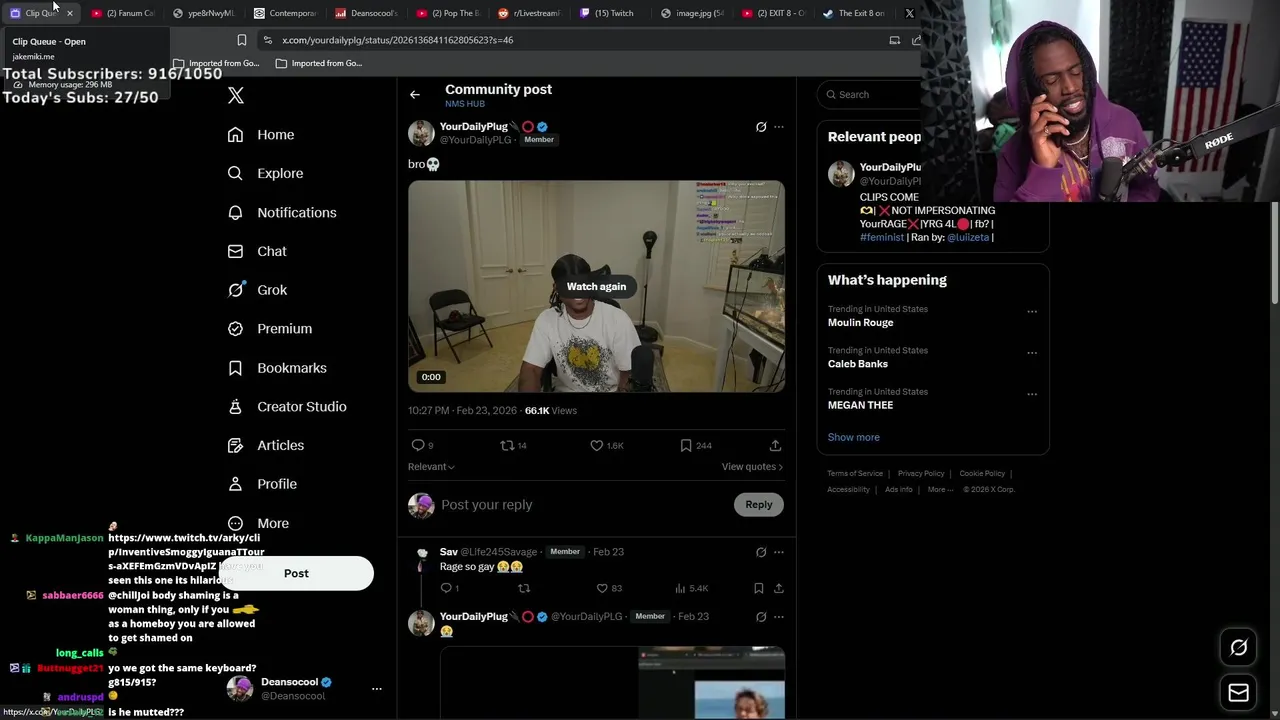Click the grey Reply button
Viewport: 1280px width, 720px height.
click(759, 505)
